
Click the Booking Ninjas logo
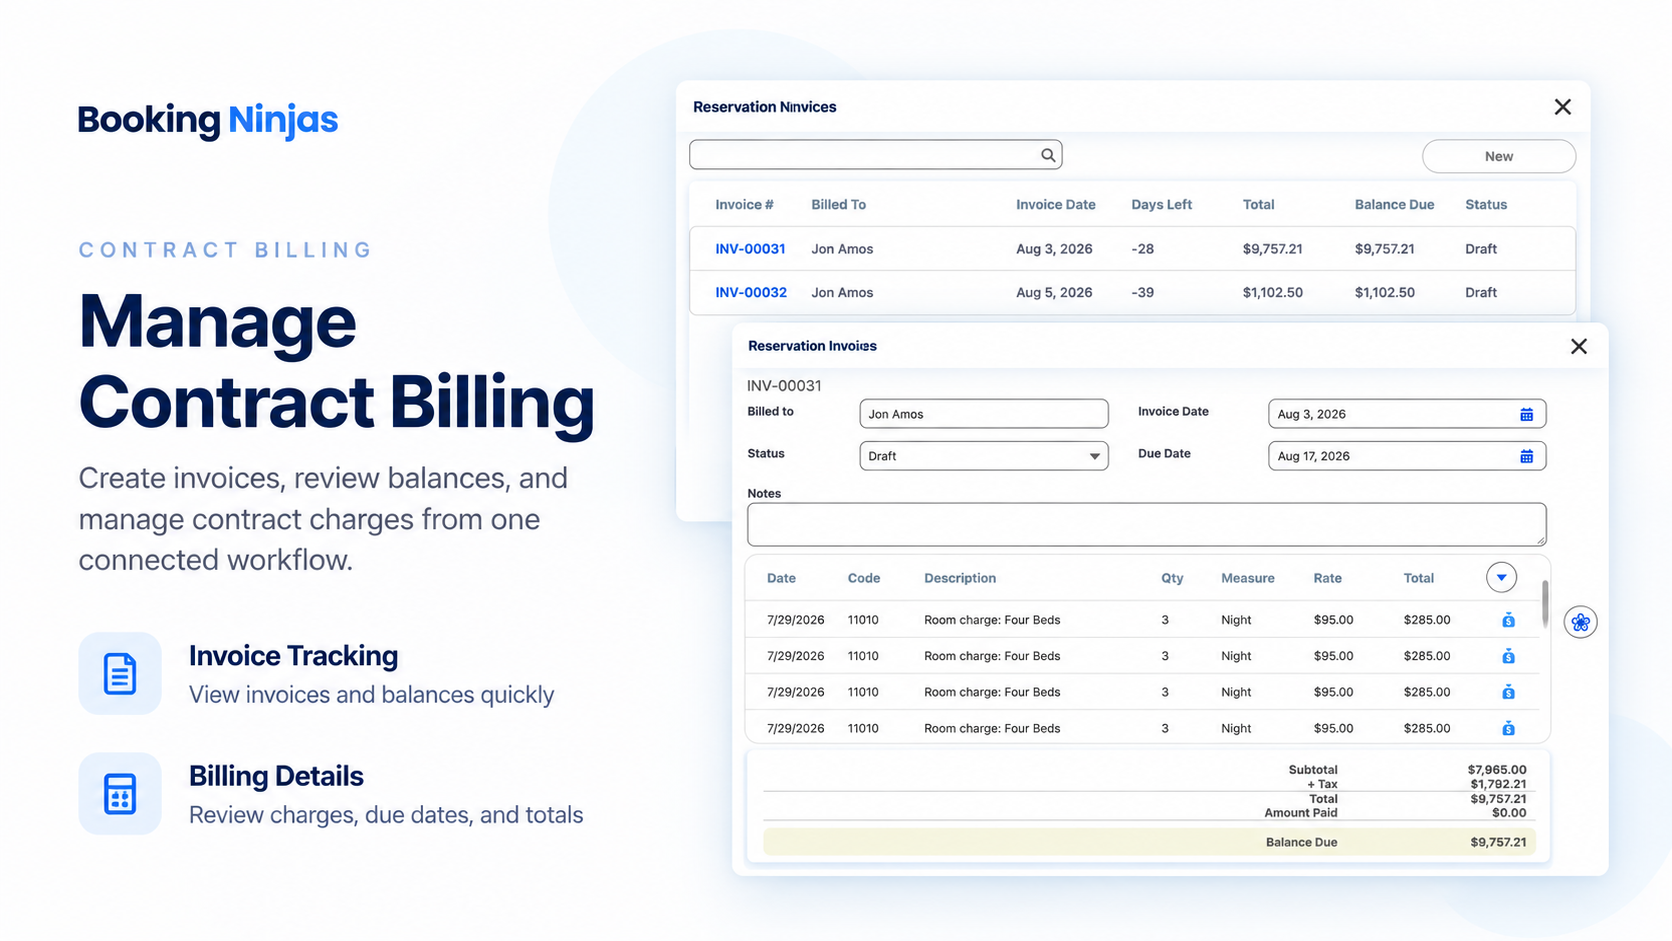tap(208, 120)
